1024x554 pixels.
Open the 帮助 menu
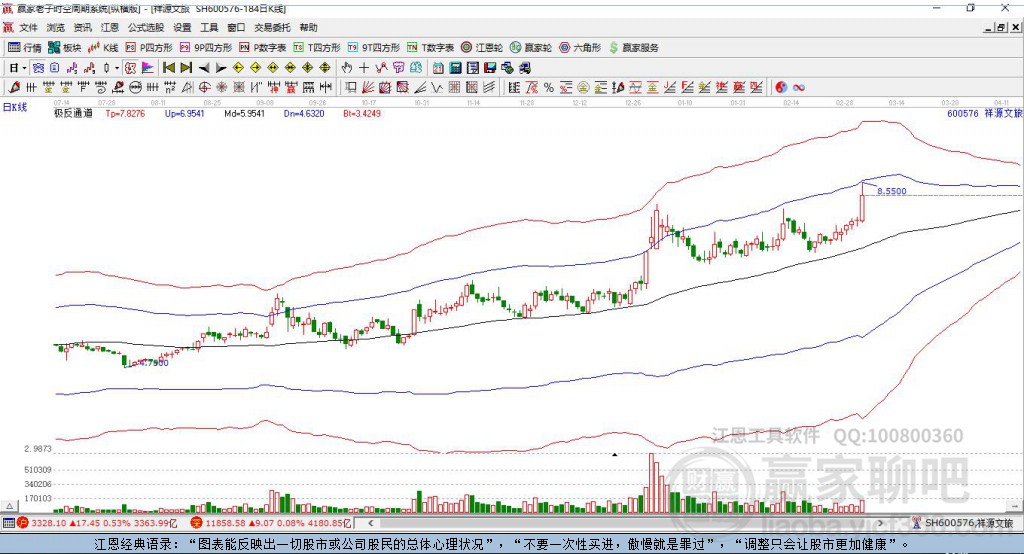tap(308, 27)
